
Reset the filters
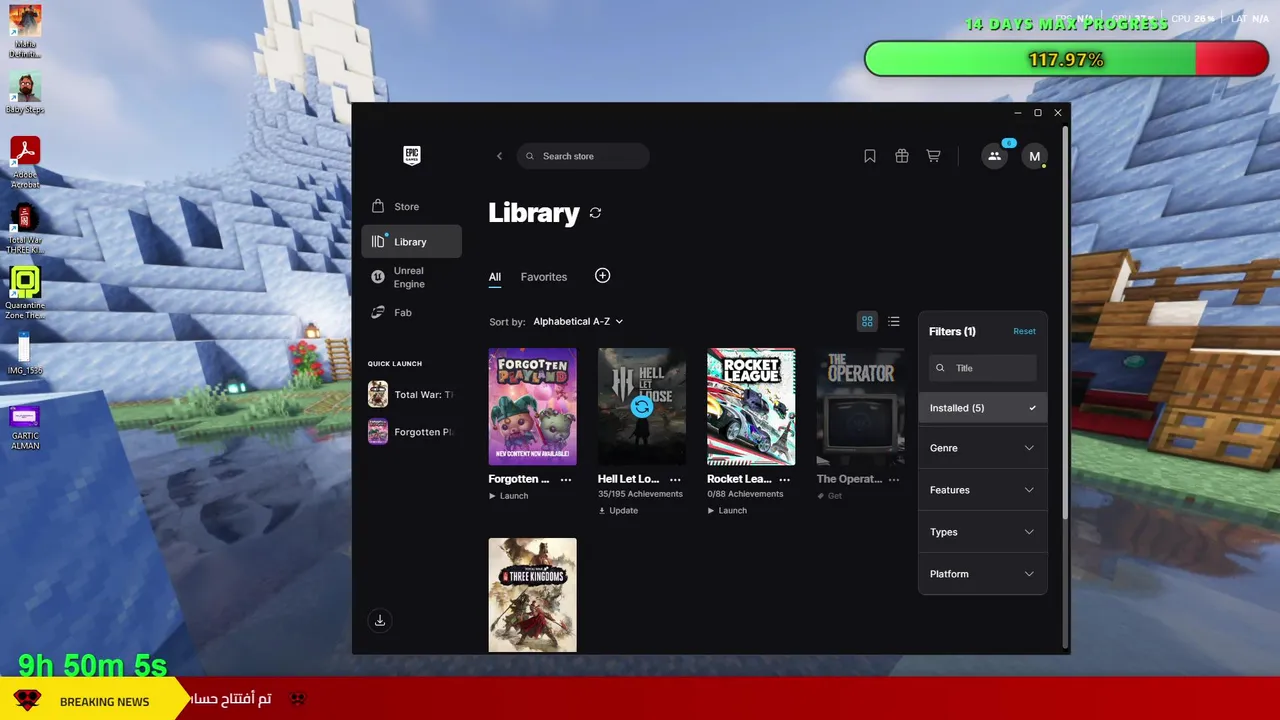[1024, 331]
